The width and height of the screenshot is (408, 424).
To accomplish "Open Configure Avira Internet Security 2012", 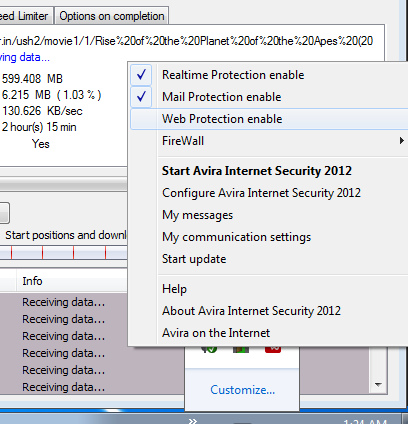I will [261, 193].
